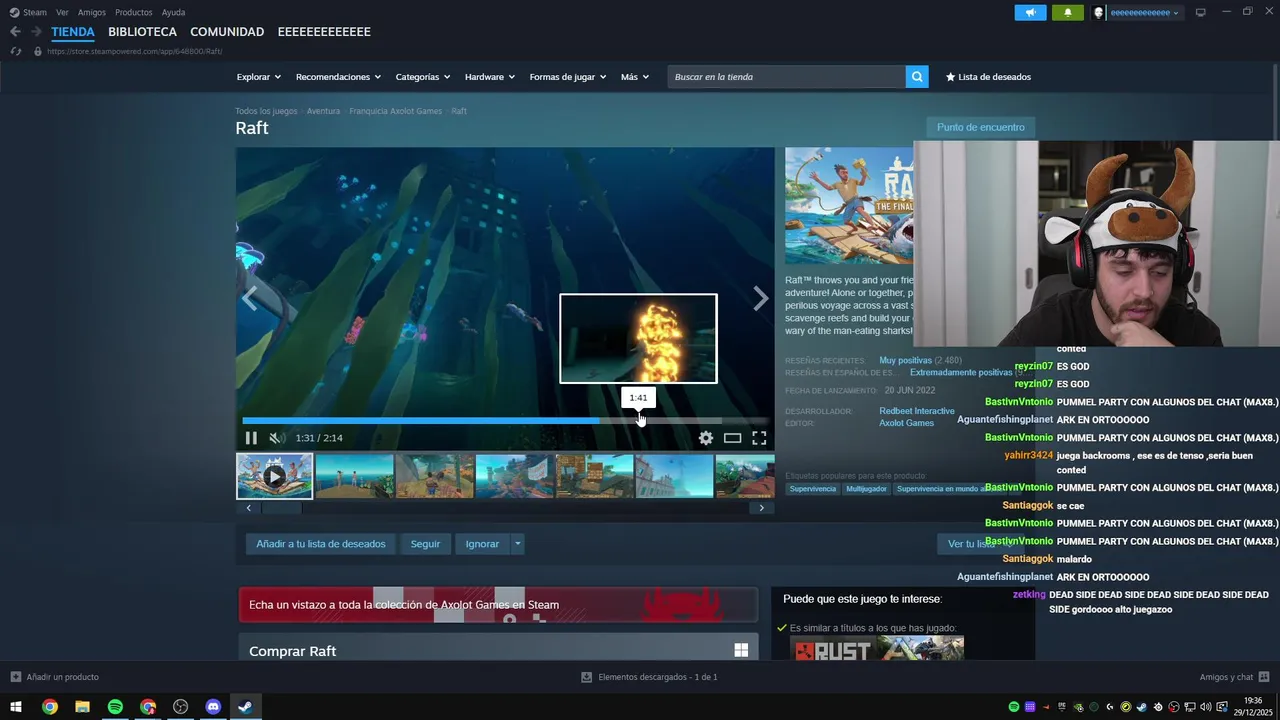
Task: Open File Explorer from the taskbar
Action: pyautogui.click(x=82, y=707)
